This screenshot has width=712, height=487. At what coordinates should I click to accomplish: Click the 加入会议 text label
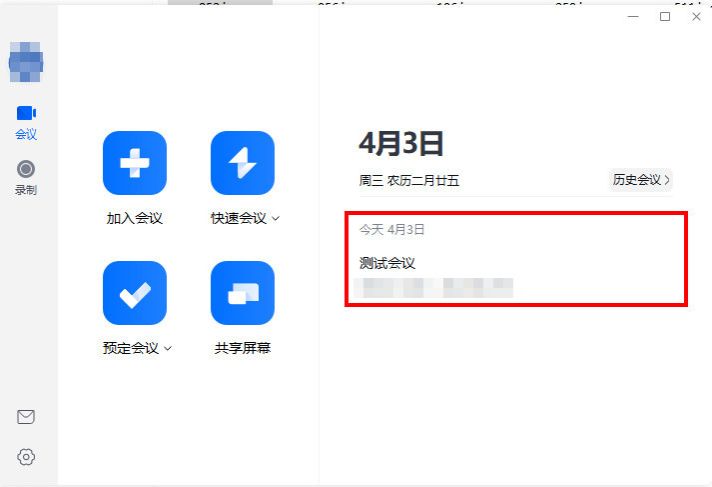[x=134, y=219]
